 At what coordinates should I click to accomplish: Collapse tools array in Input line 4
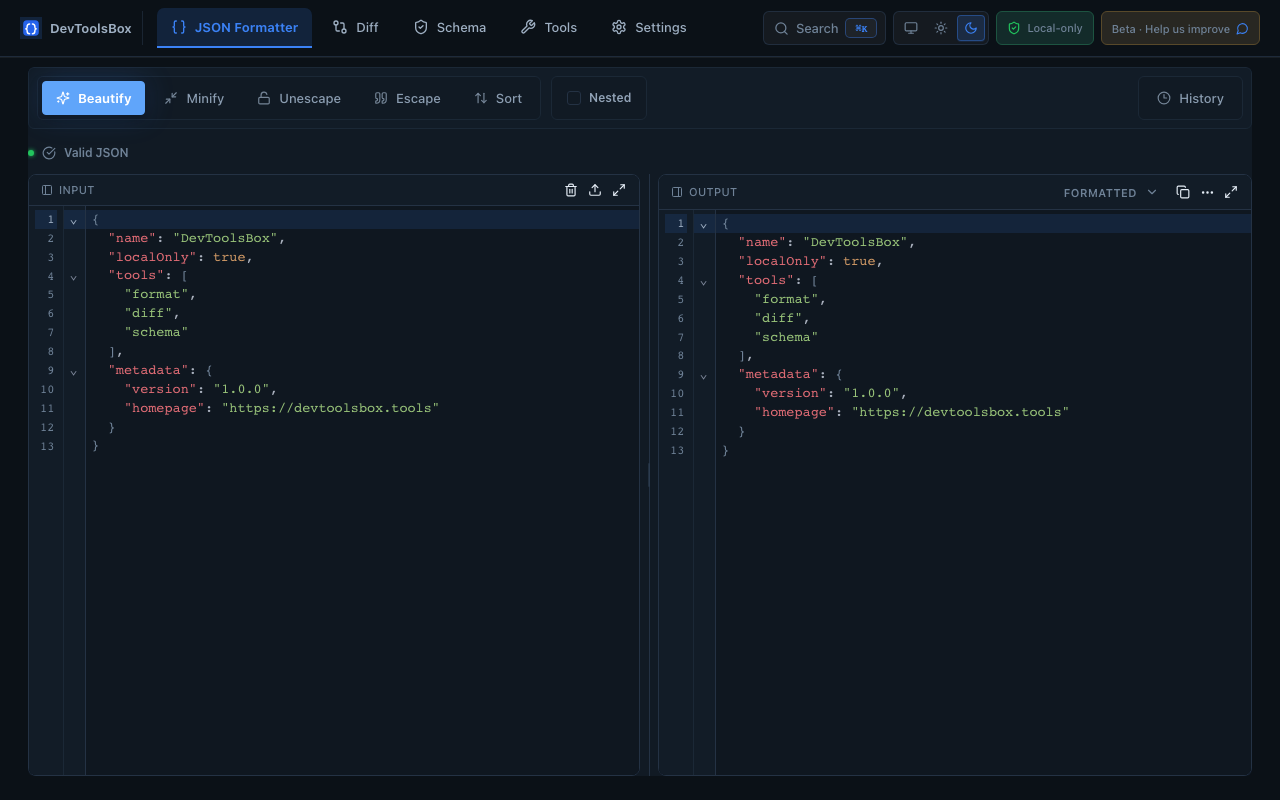click(x=73, y=277)
